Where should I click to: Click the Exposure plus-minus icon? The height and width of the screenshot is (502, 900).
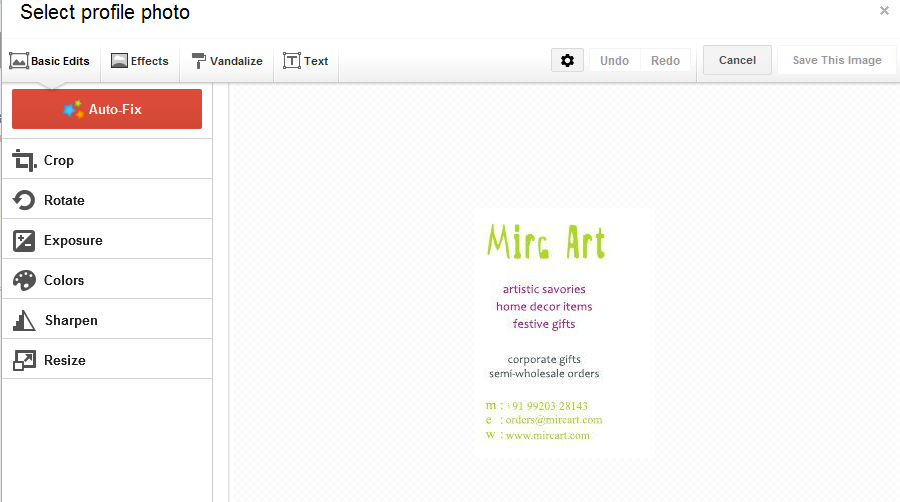24,241
